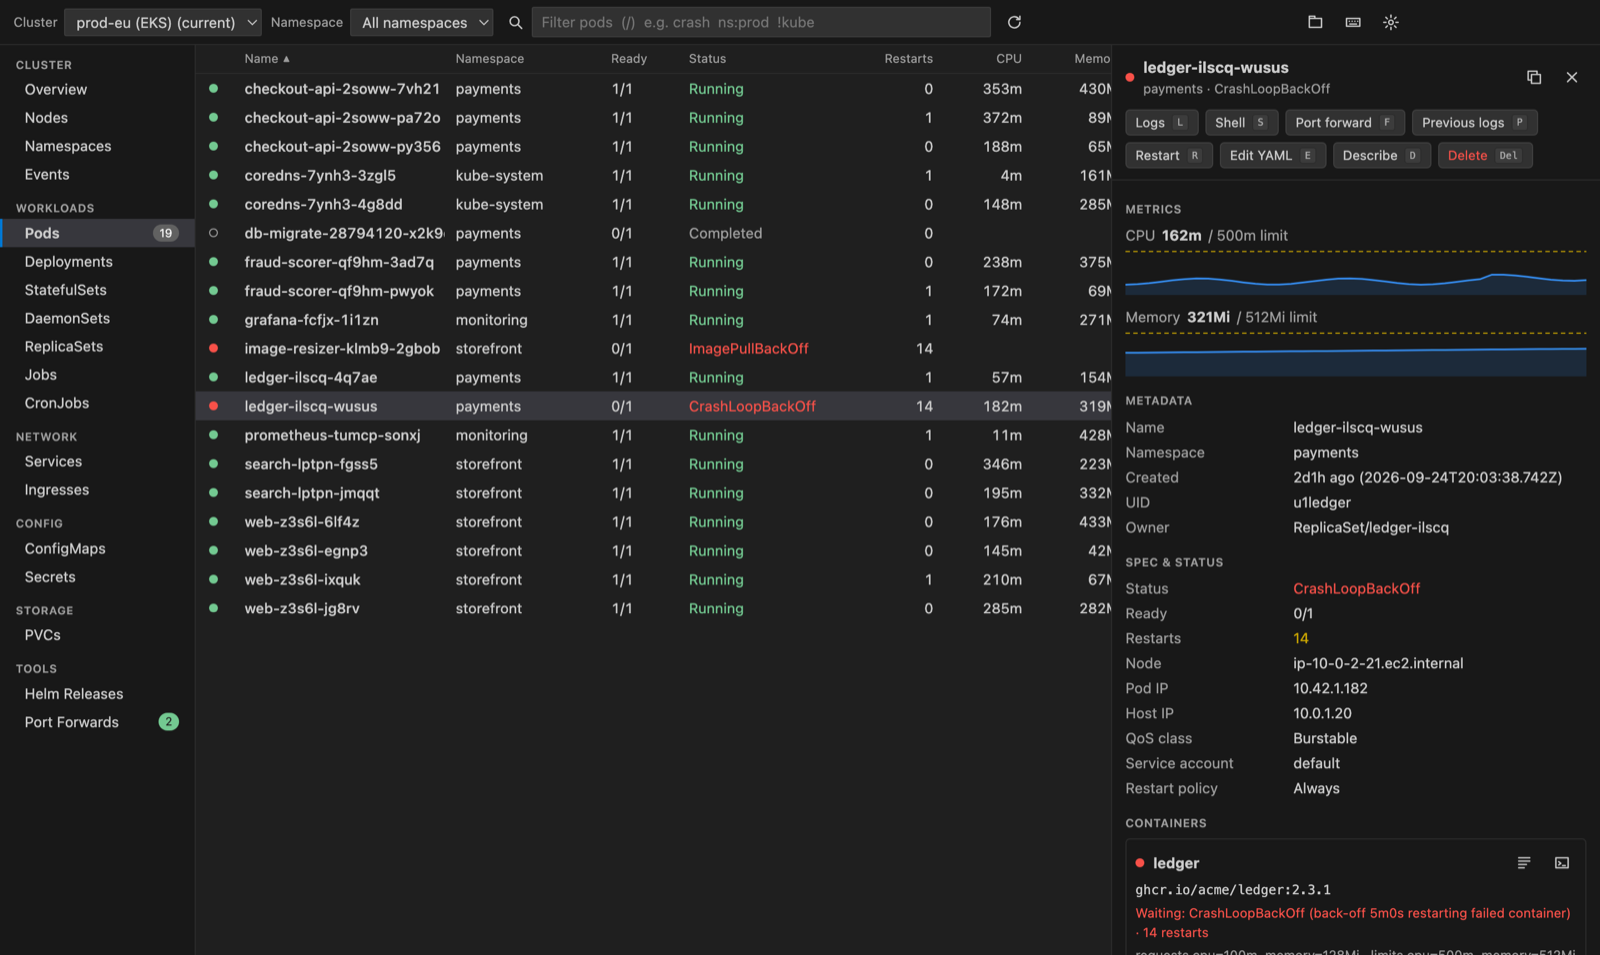Click the Restart button

[x=1169, y=155]
